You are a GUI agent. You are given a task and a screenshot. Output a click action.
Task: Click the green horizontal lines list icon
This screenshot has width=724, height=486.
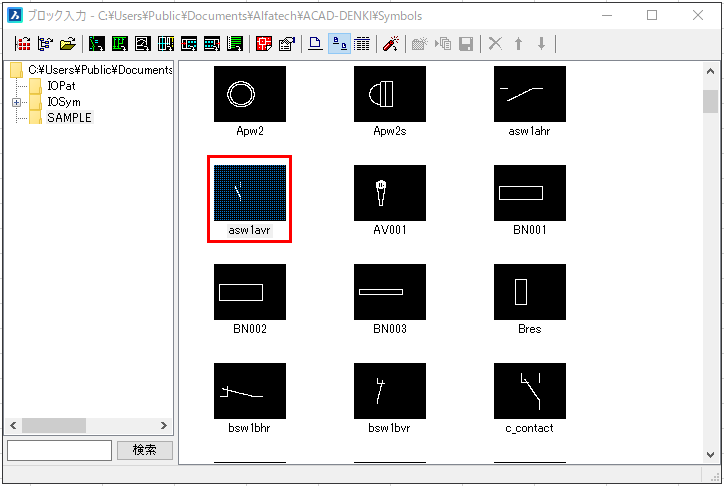click(235, 44)
